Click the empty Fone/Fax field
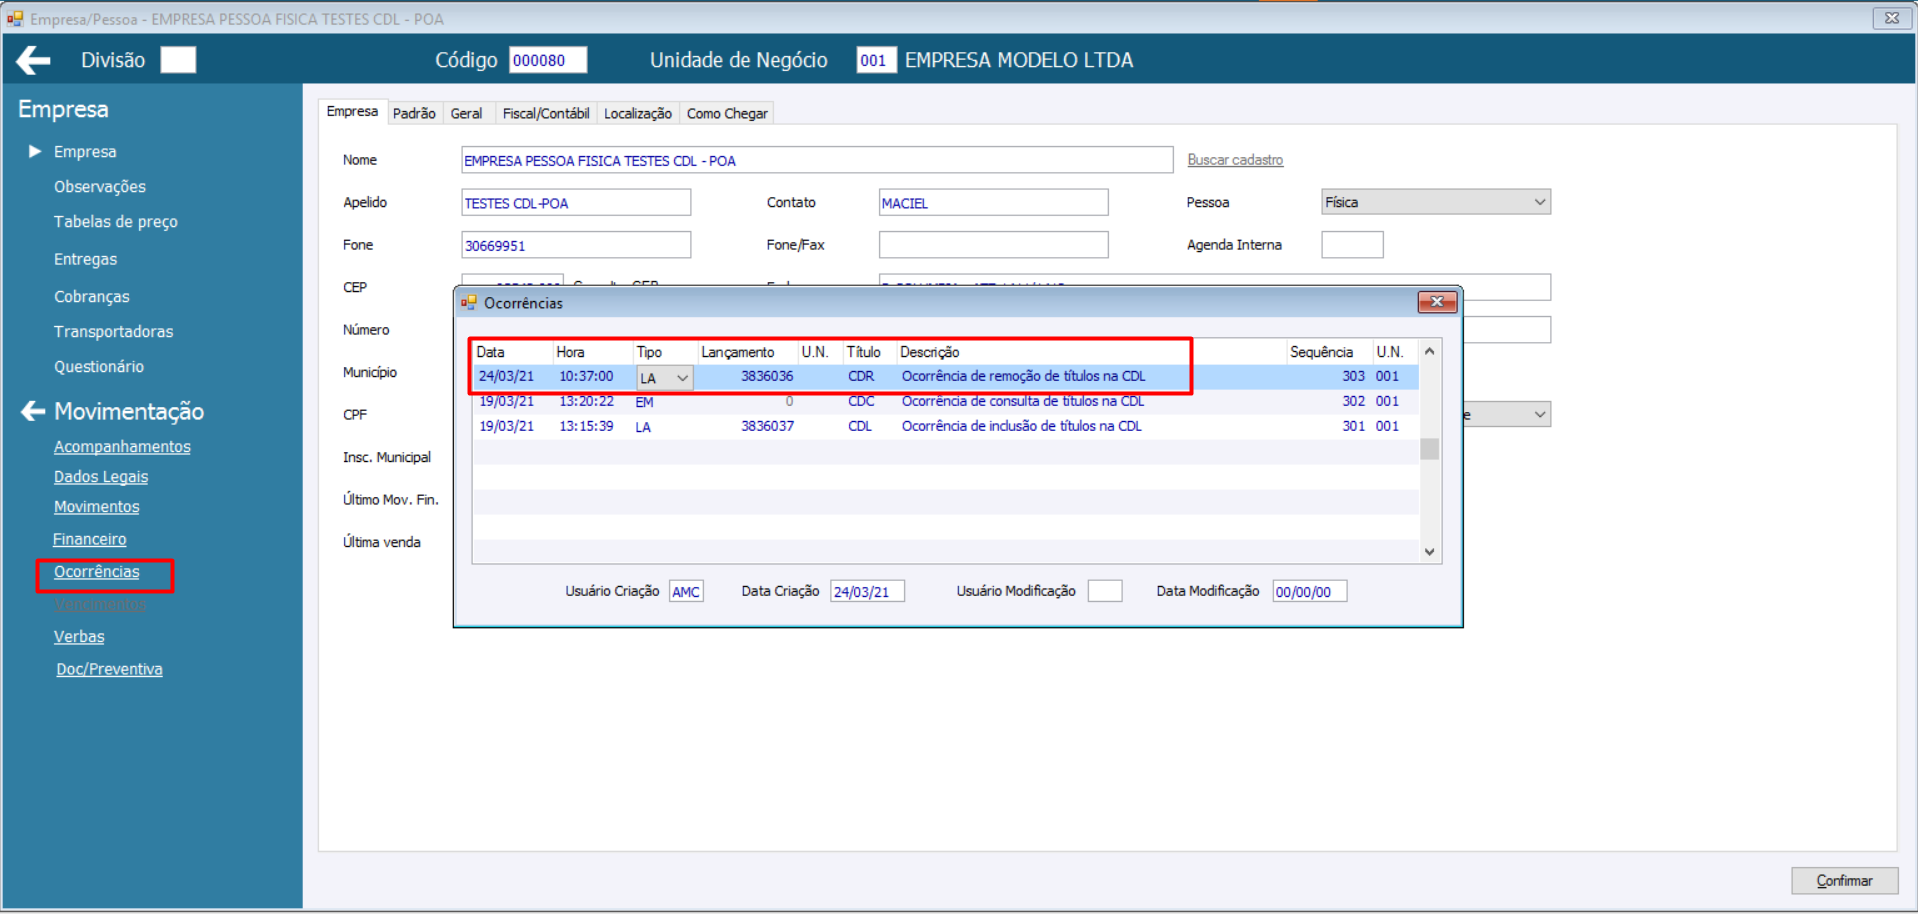The height and width of the screenshot is (914, 1918). [993, 245]
